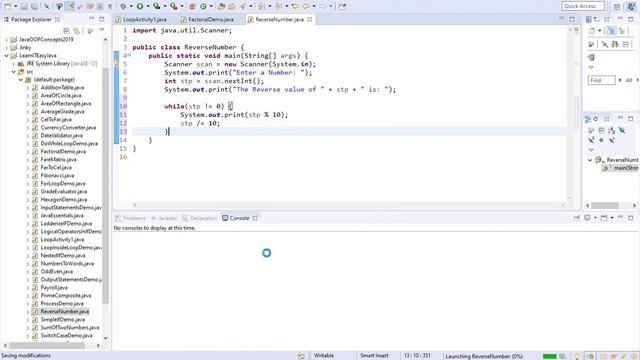Switch to LoopActivity1.java editor tab
Viewport: 640px width, 360px height.
tap(141, 19)
